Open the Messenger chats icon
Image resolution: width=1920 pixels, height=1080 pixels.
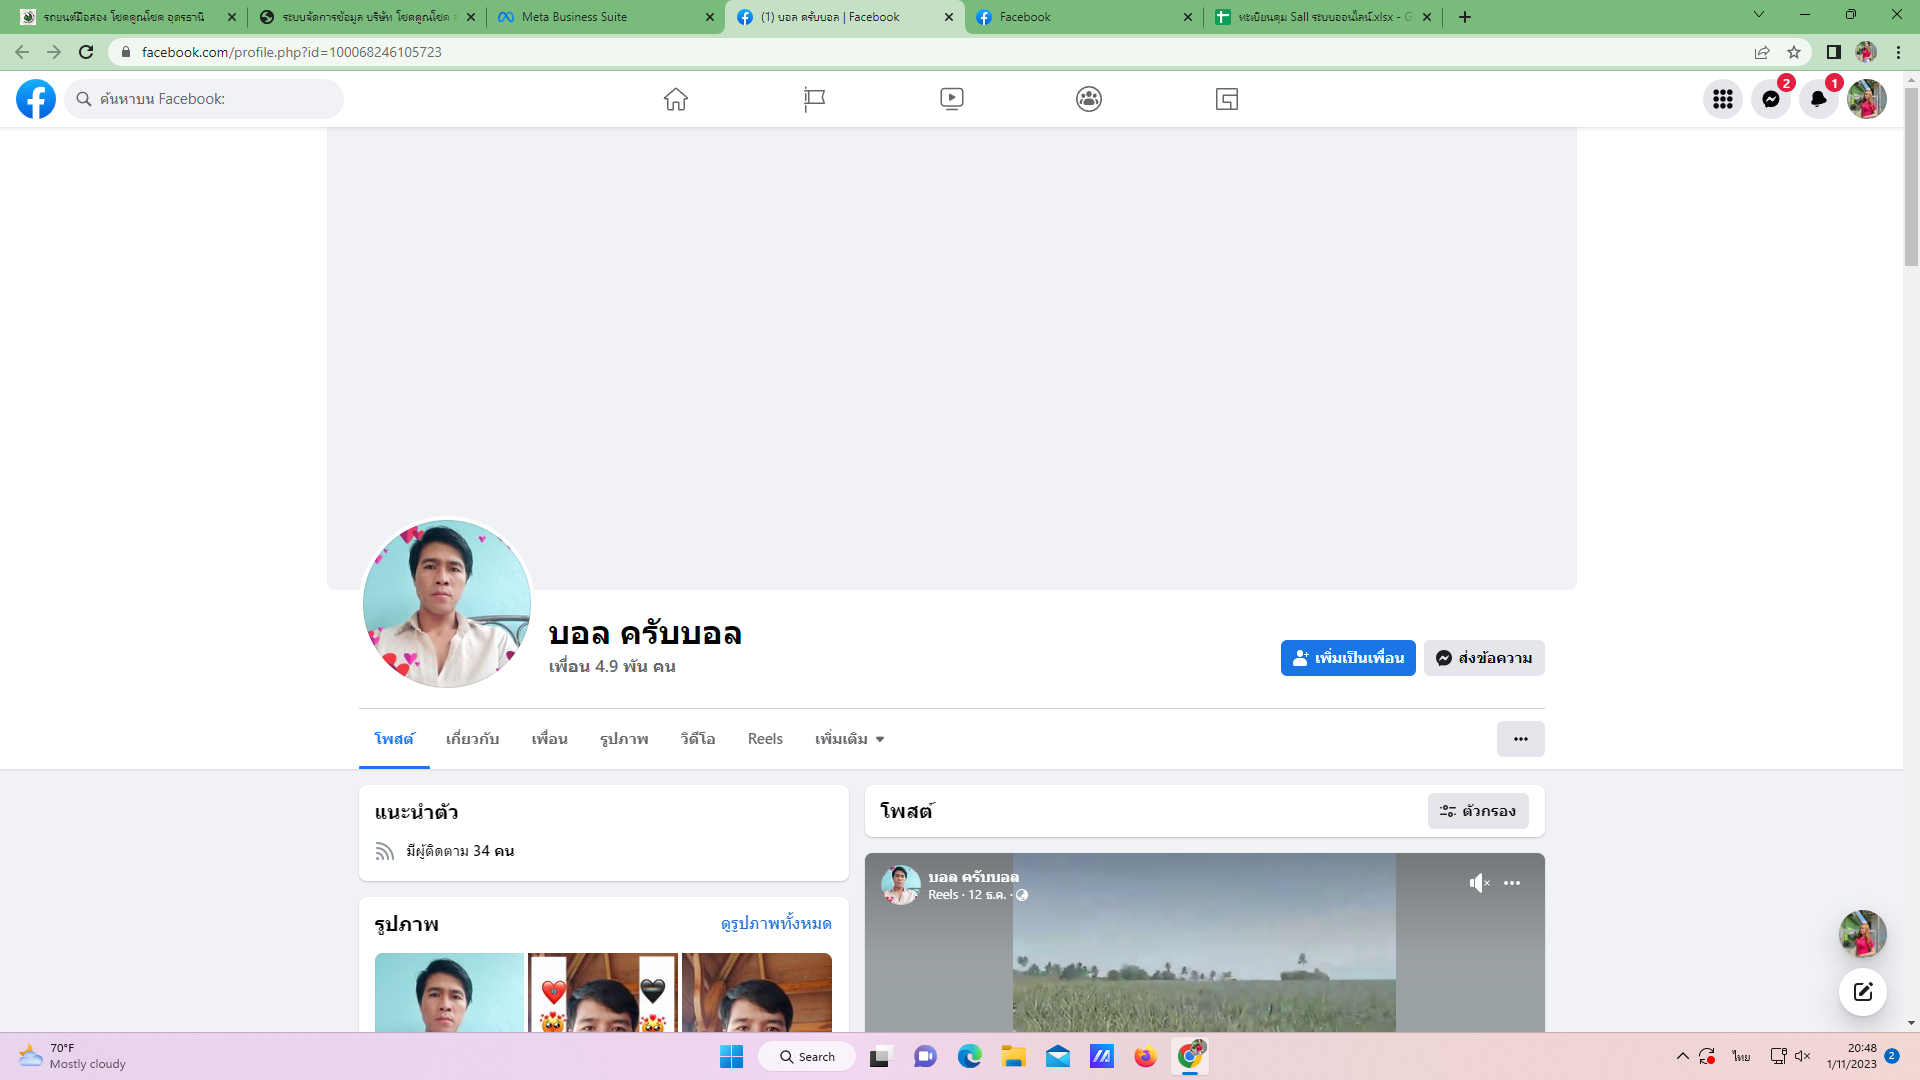coord(1770,99)
